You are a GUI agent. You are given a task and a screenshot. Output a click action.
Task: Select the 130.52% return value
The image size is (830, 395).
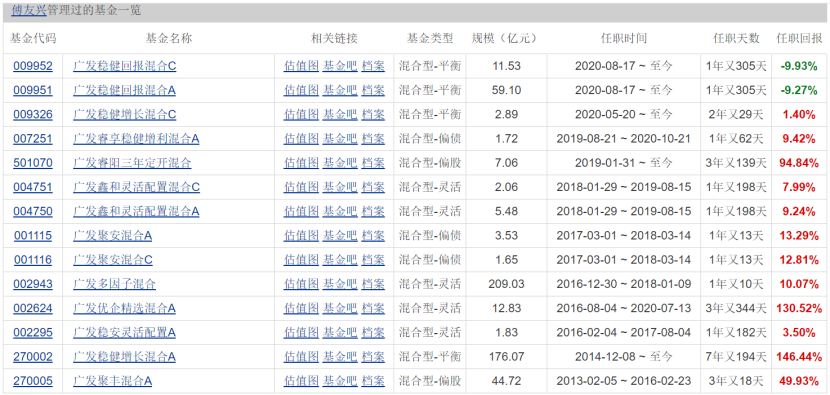[799, 308]
